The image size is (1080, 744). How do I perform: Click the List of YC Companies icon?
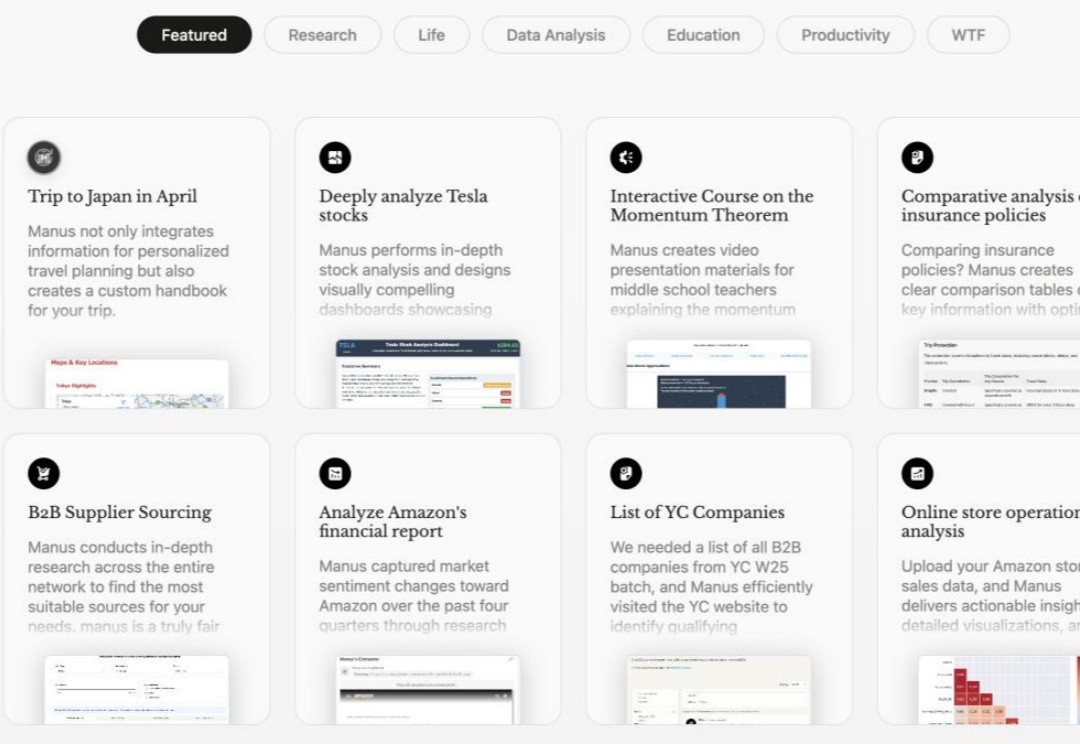626,473
